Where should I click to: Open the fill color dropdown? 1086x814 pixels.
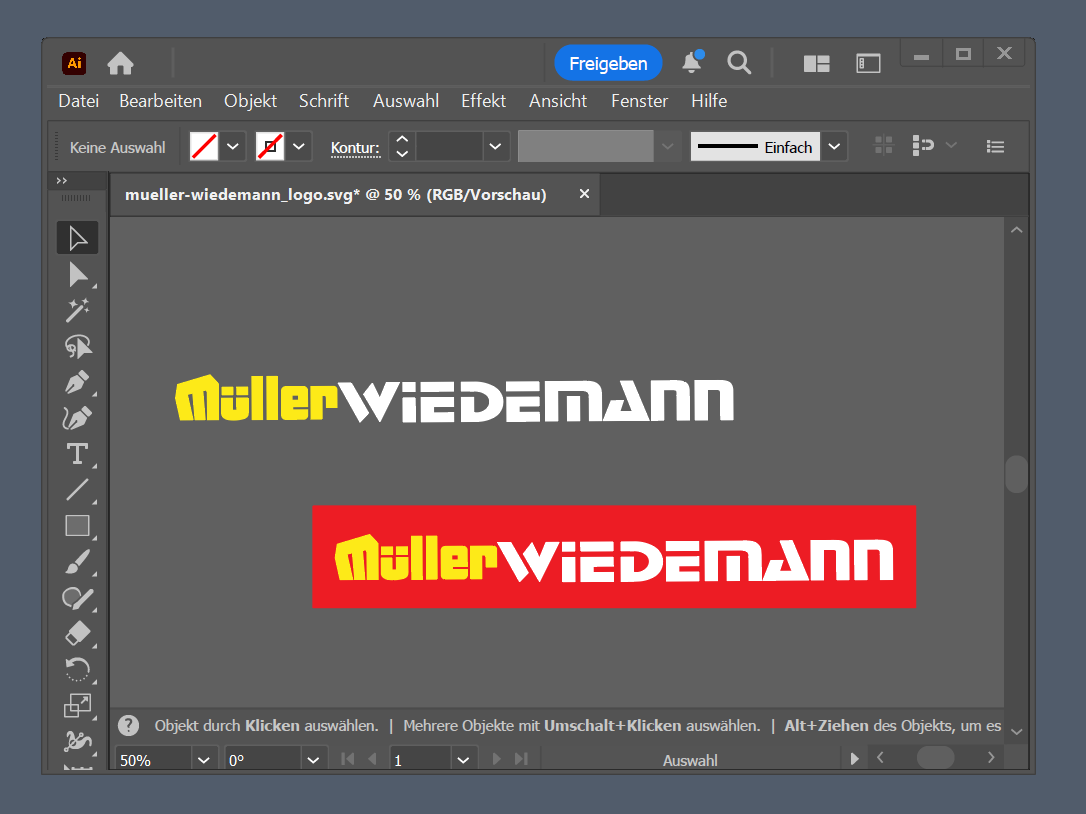[233, 147]
